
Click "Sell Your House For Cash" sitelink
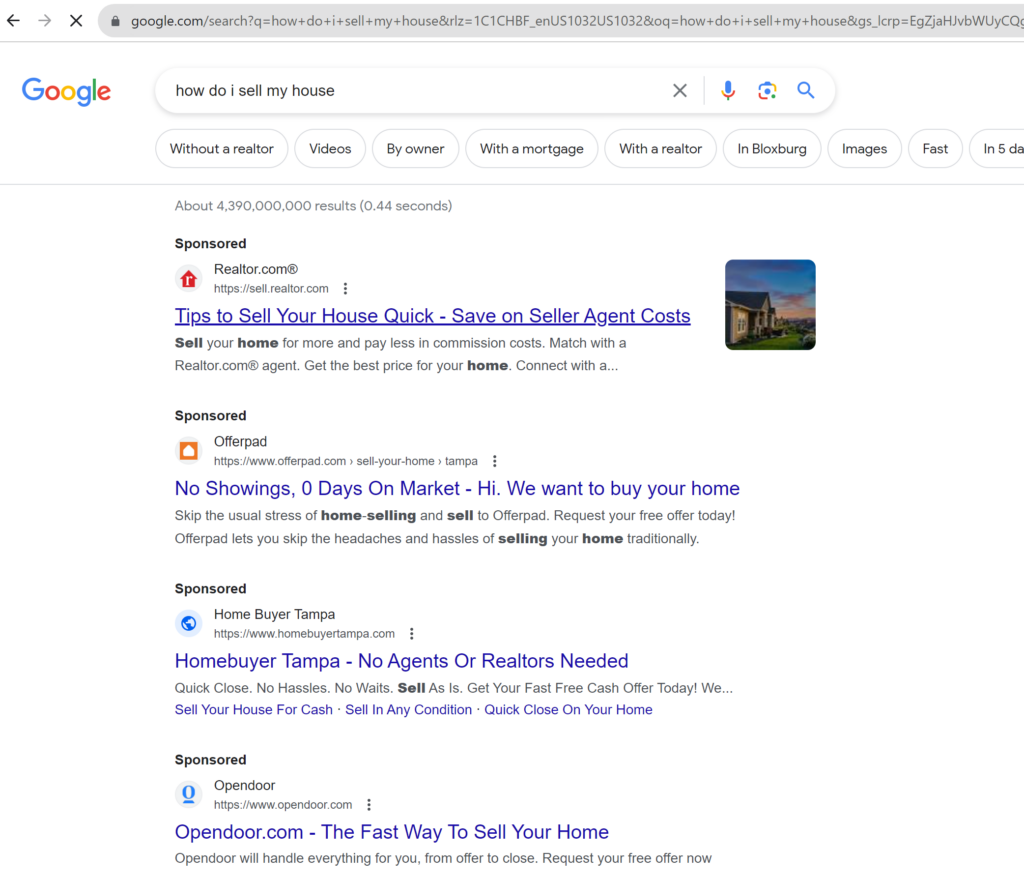click(253, 710)
